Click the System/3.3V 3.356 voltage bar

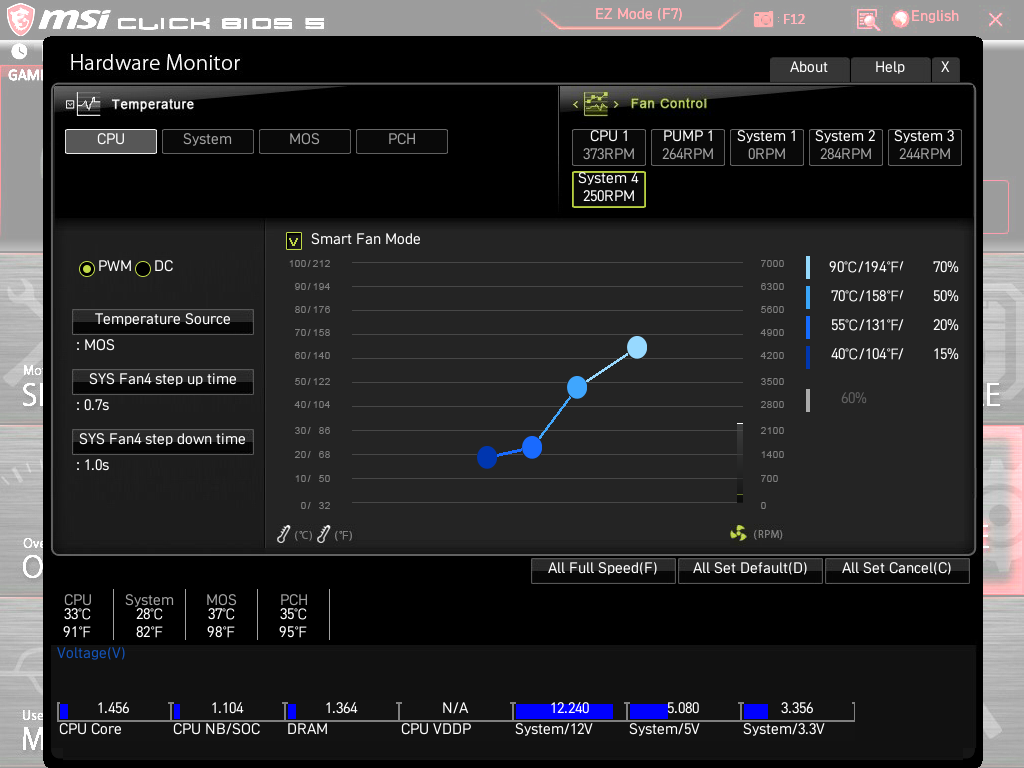pos(797,710)
